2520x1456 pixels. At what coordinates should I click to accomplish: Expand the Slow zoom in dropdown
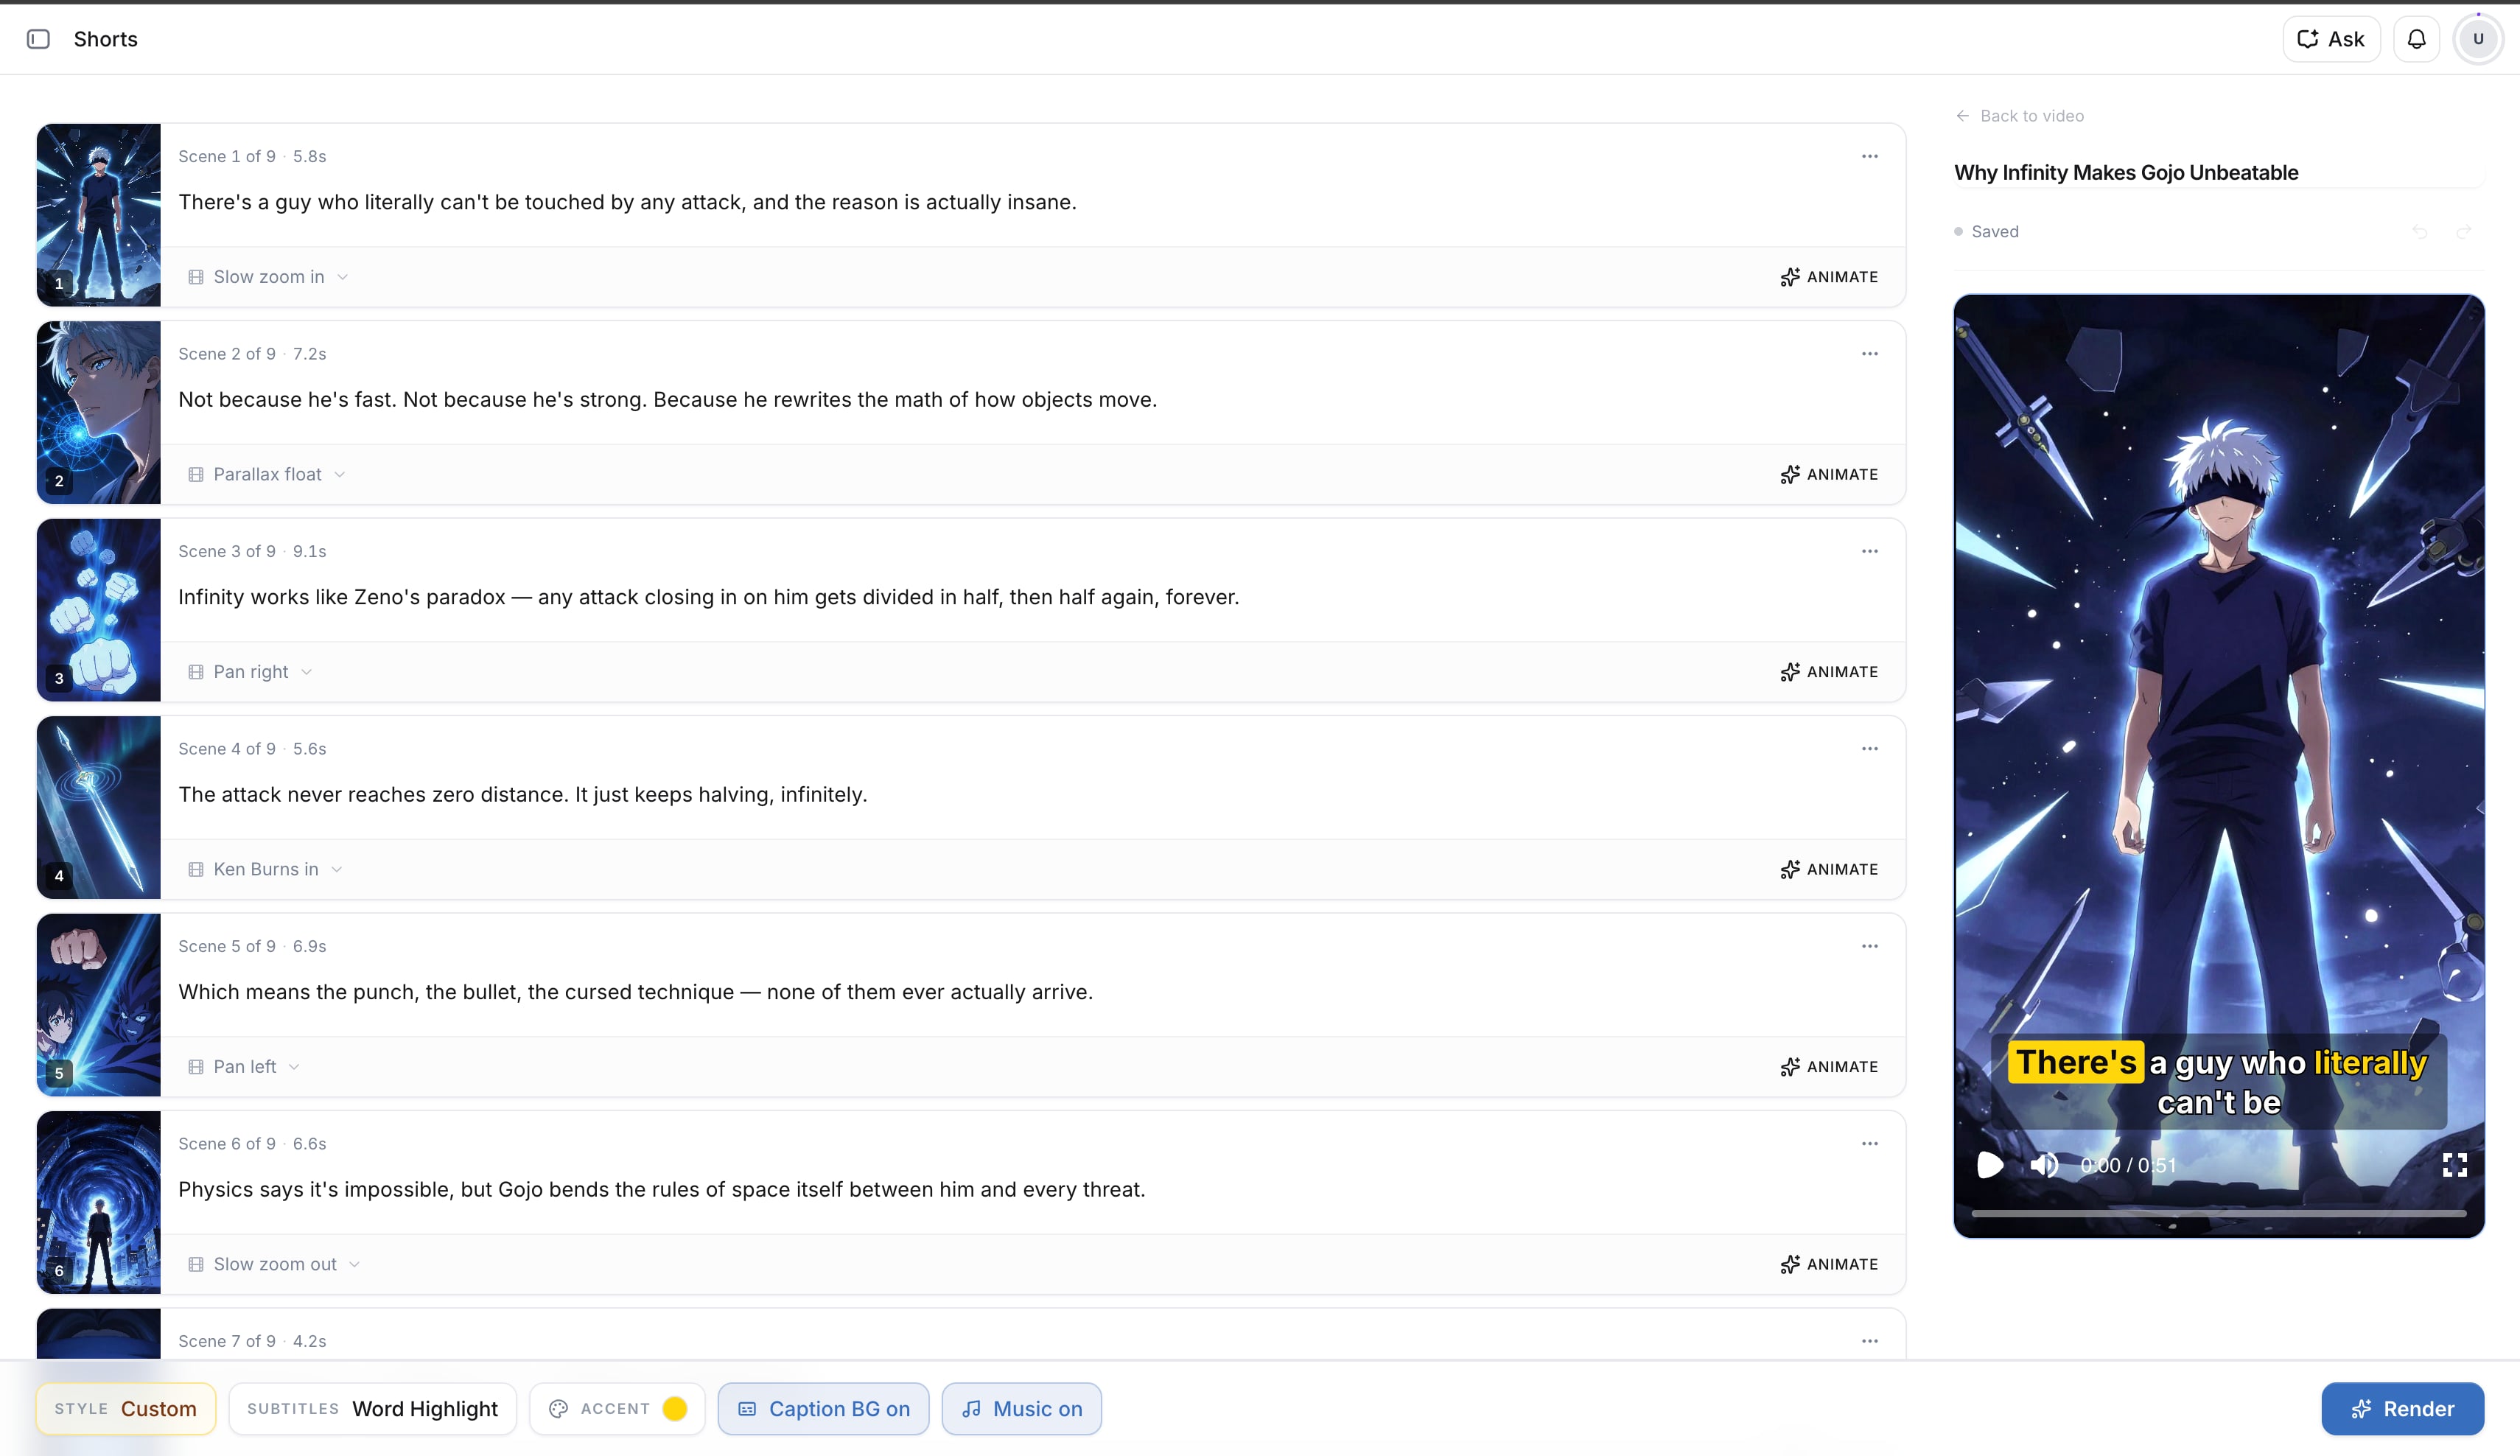342,277
